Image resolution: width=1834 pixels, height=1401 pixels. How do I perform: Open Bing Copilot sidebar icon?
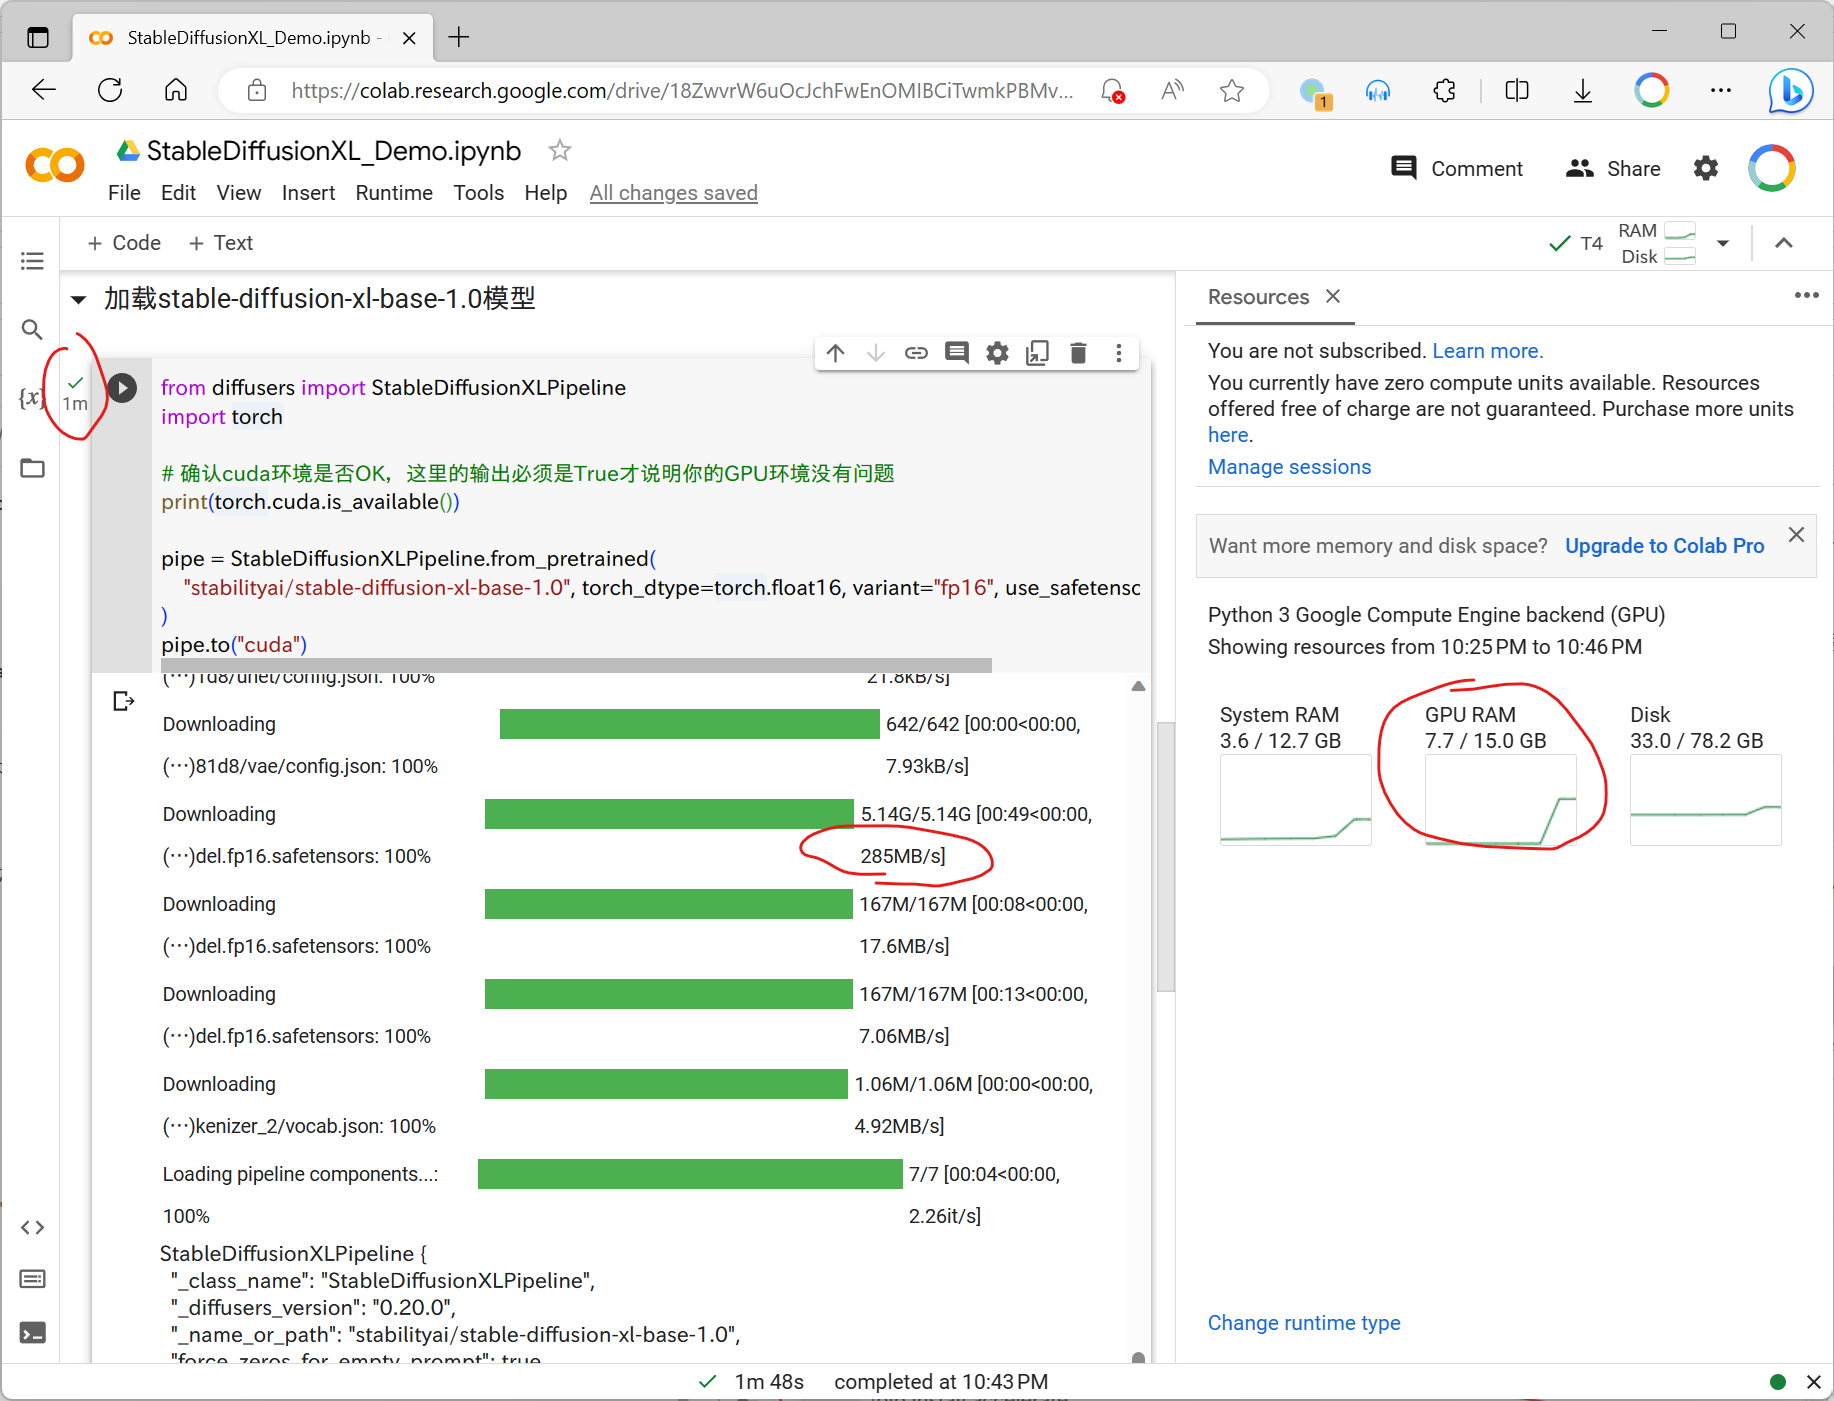point(1790,91)
